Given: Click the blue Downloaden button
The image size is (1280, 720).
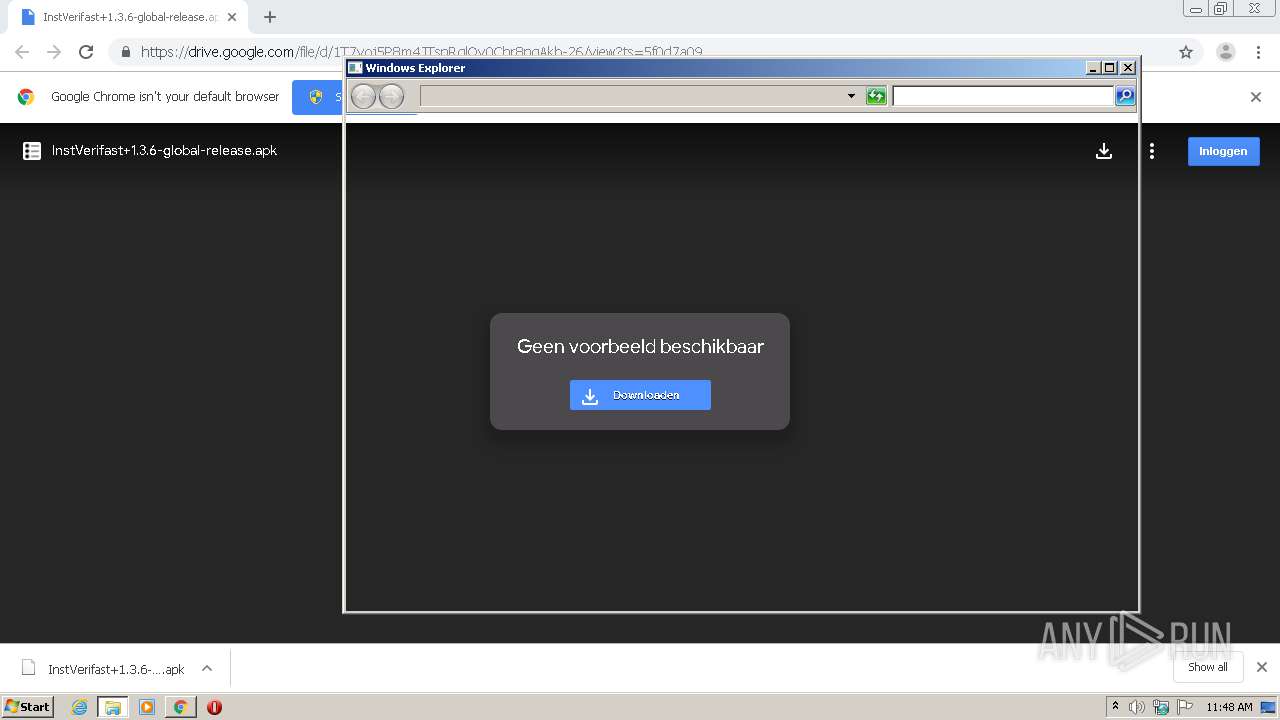Looking at the screenshot, I should tap(640, 395).
